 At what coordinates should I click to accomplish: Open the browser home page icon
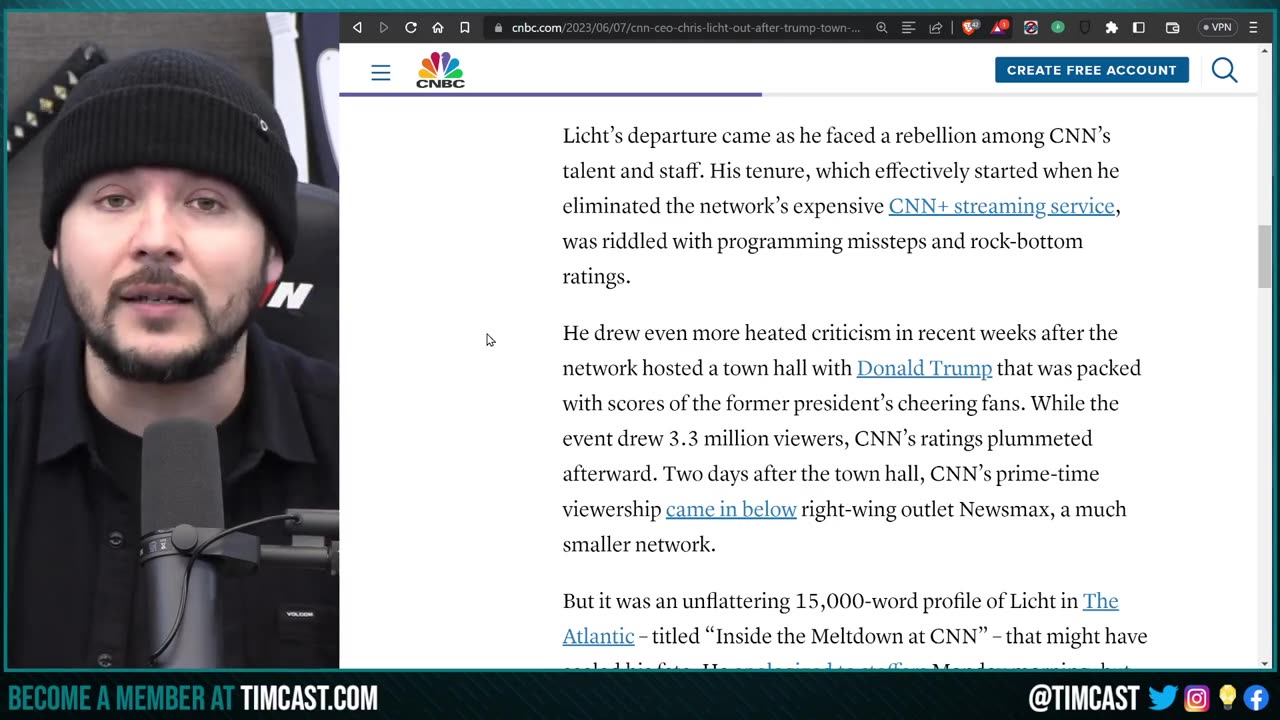coord(437,28)
